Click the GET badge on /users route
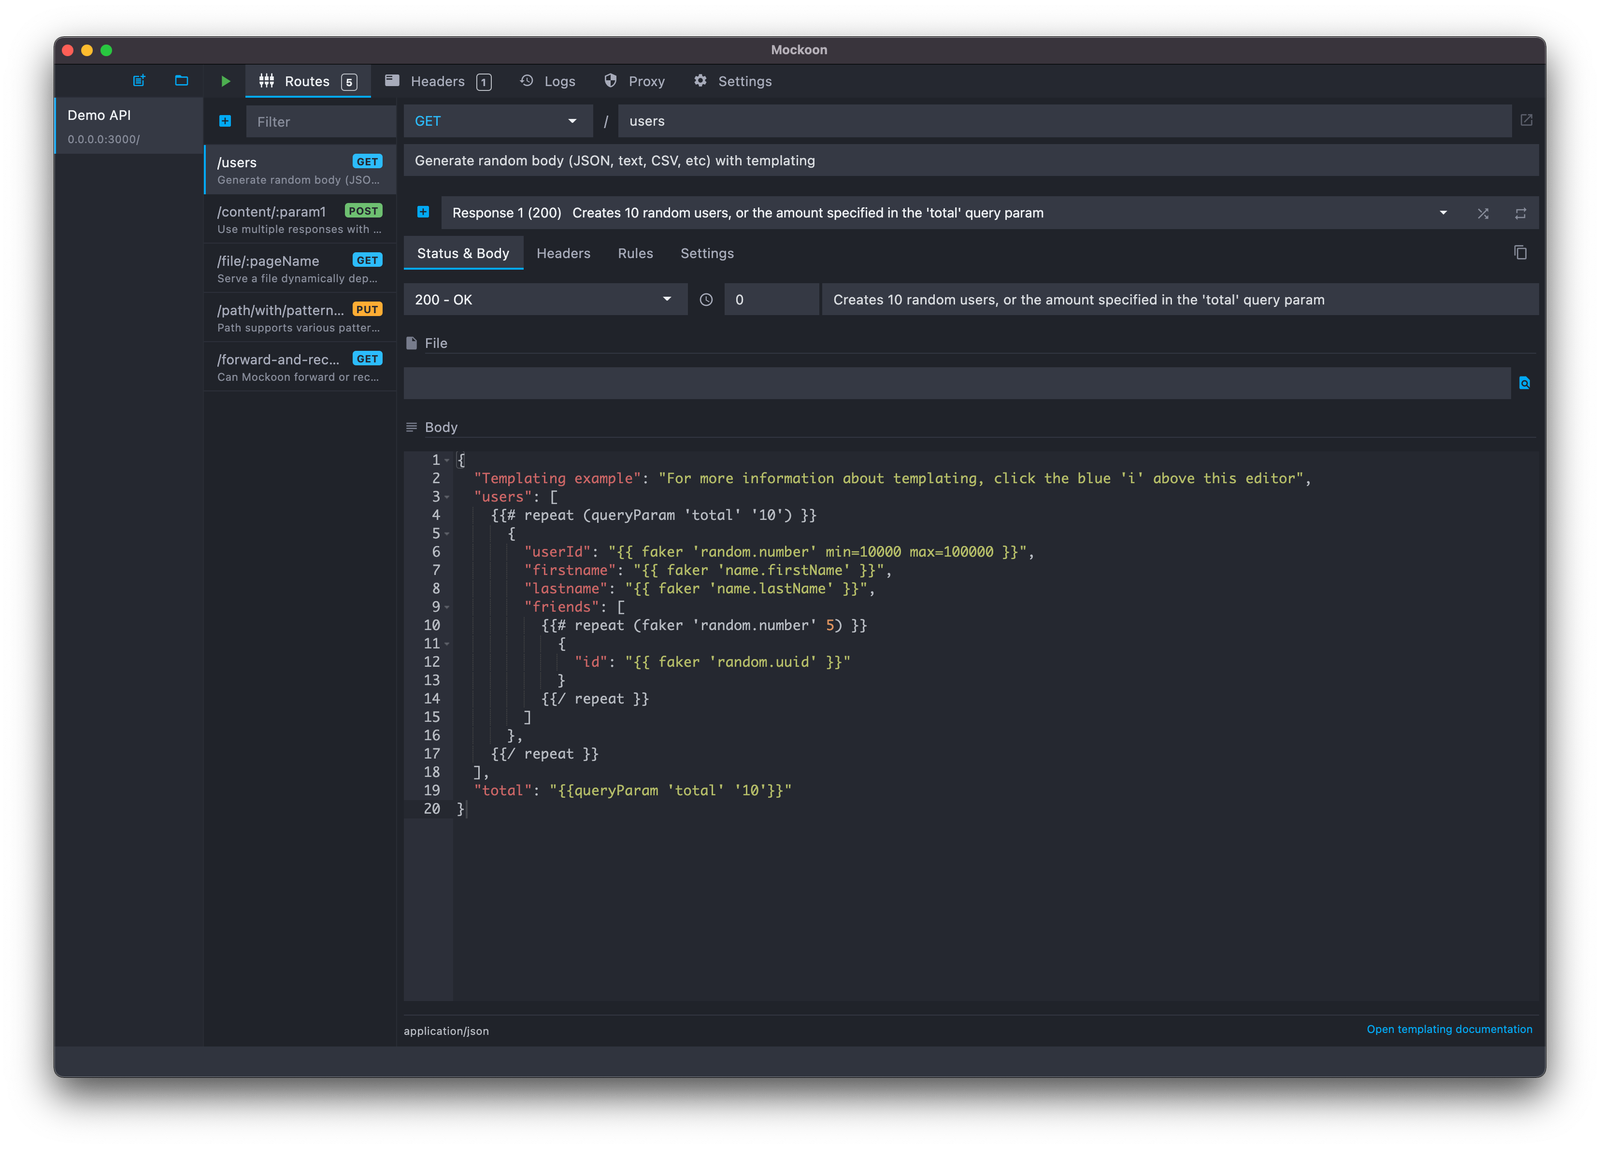 (368, 161)
